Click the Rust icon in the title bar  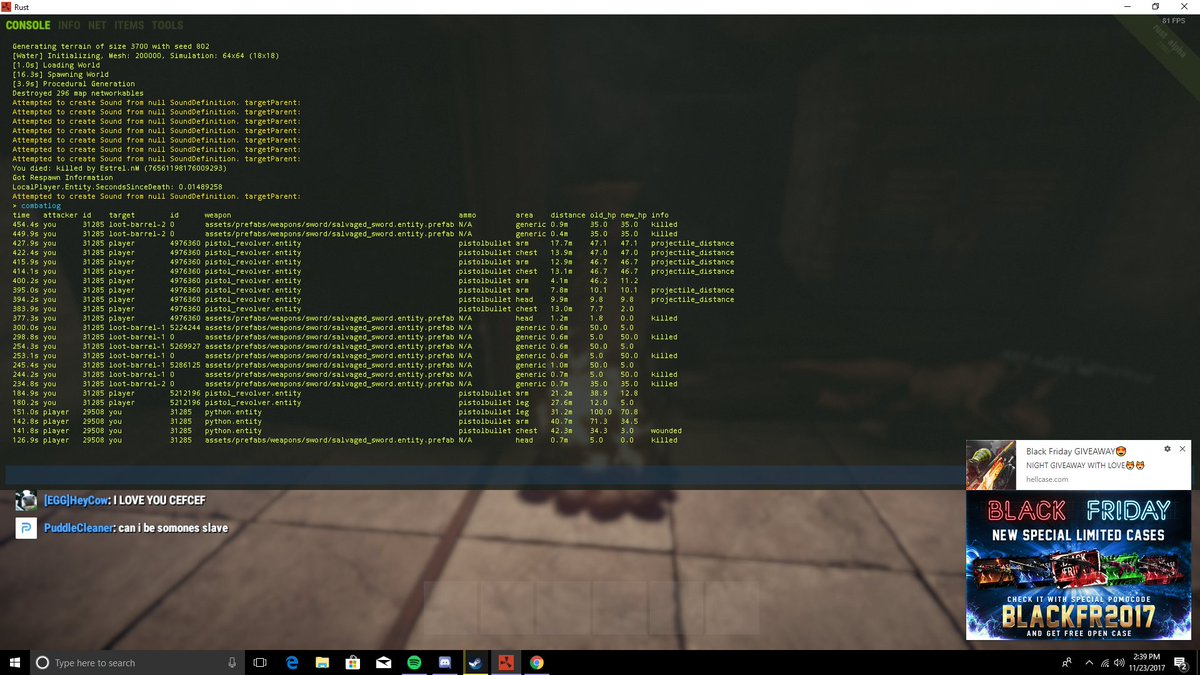pos(7,6)
